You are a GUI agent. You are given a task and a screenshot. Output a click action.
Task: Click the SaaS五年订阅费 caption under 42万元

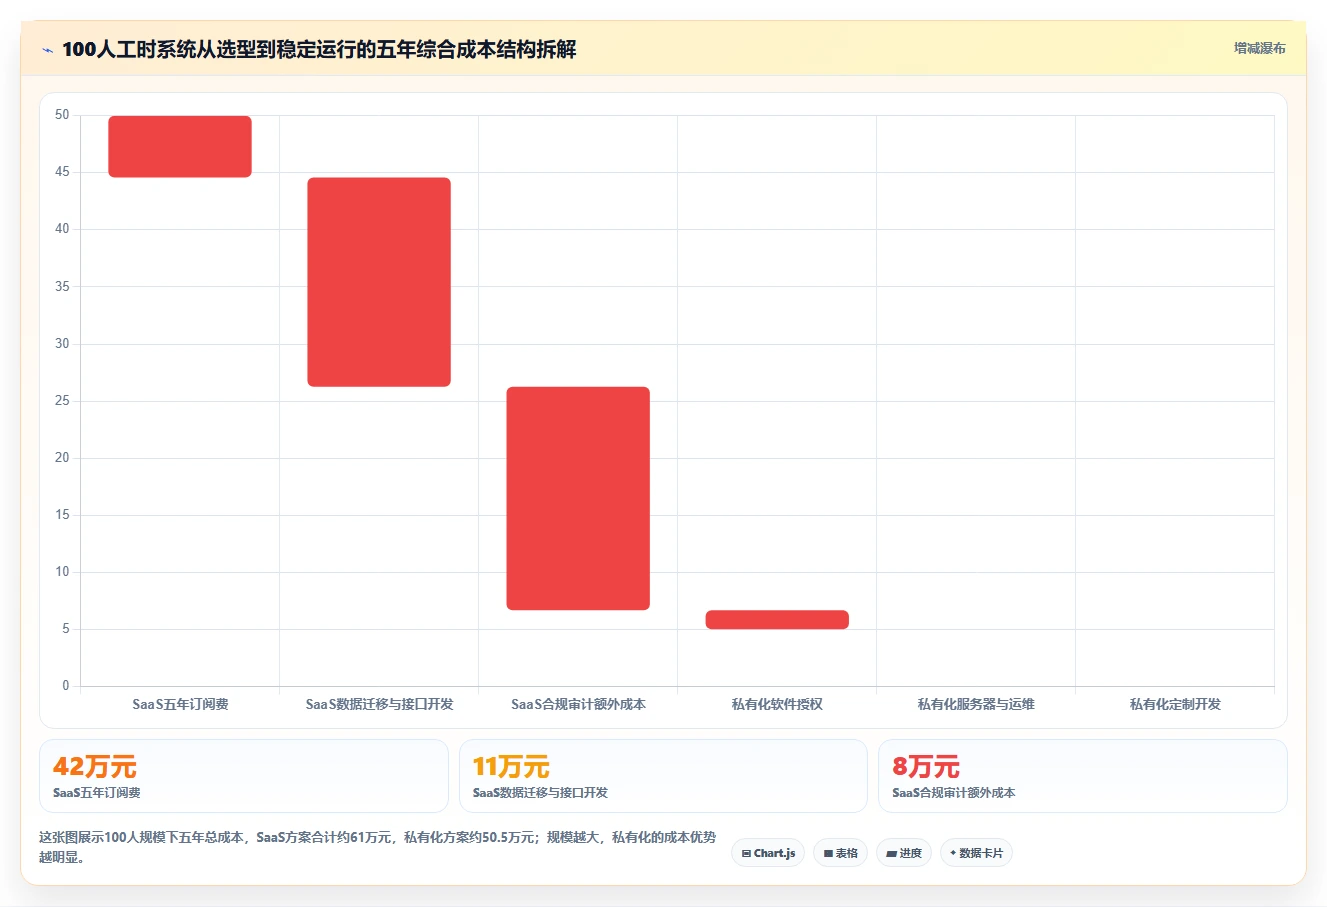97,793
